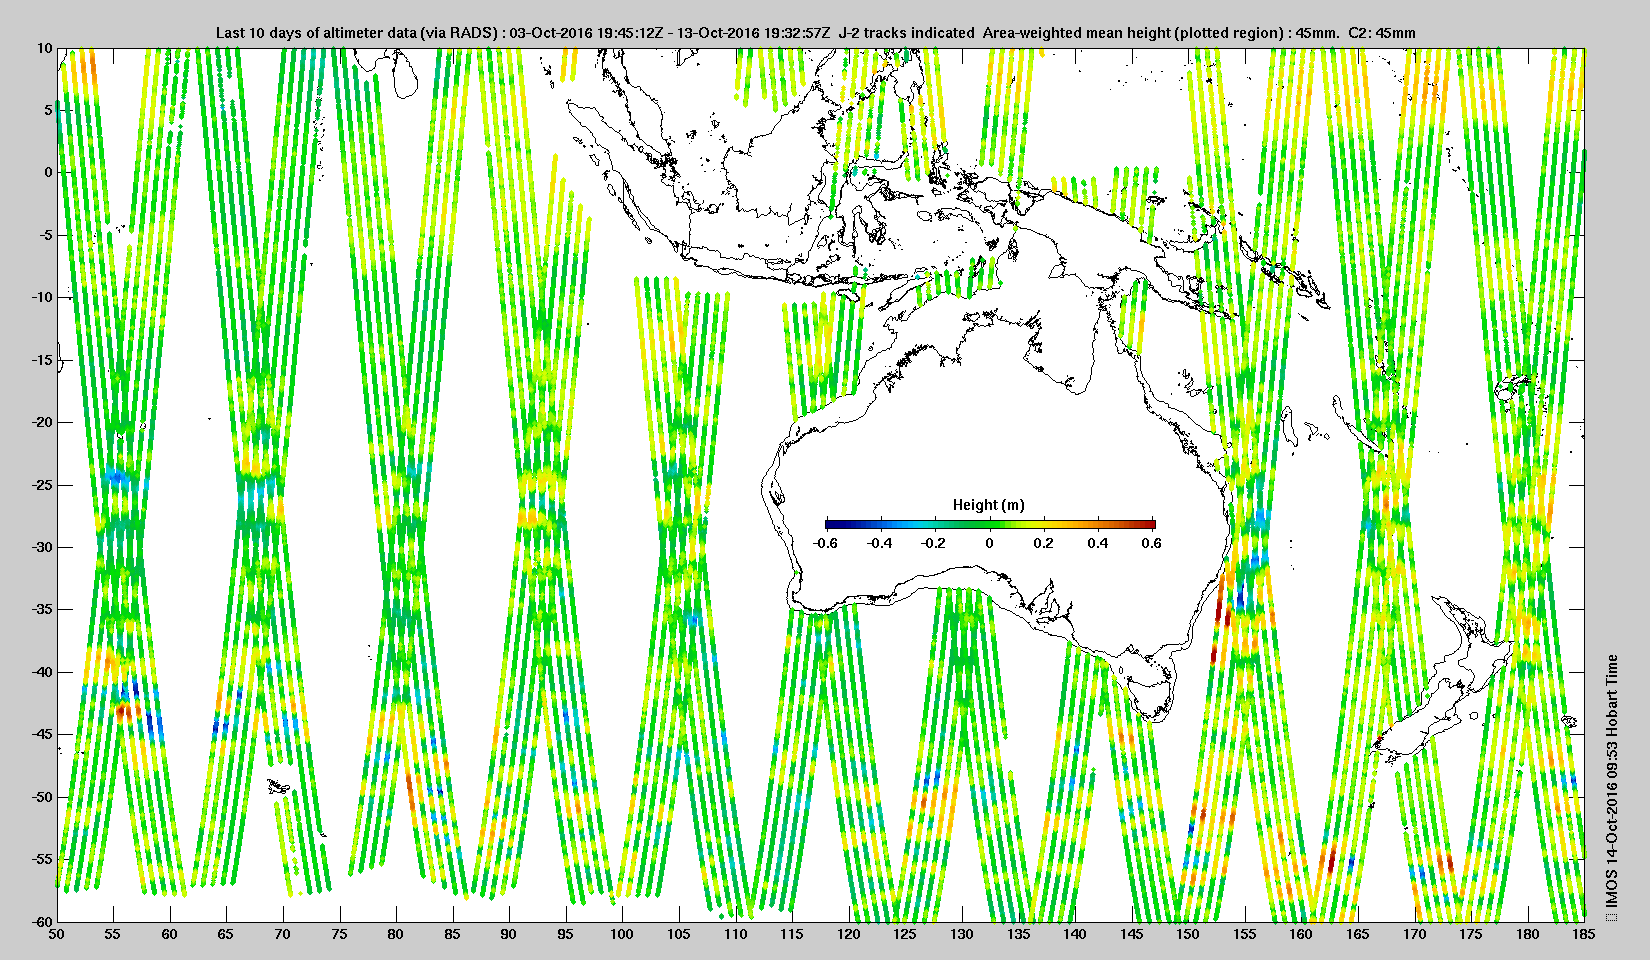Click longitude axis label "110"
This screenshot has width=1650, height=960.
[736, 934]
